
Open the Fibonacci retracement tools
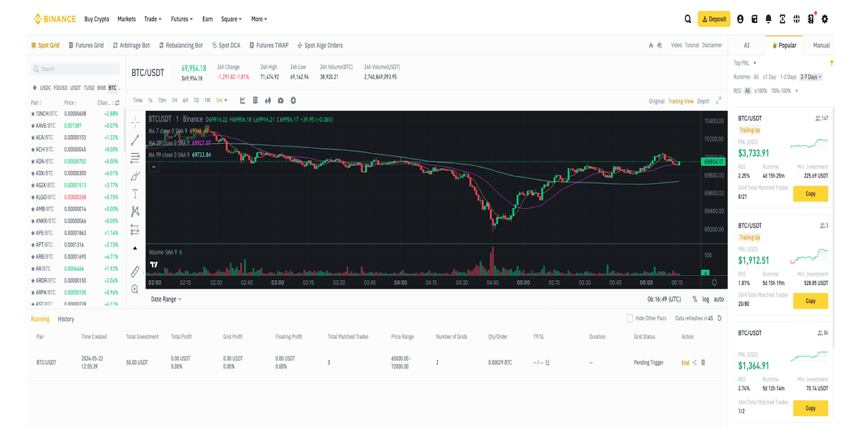coord(135,158)
